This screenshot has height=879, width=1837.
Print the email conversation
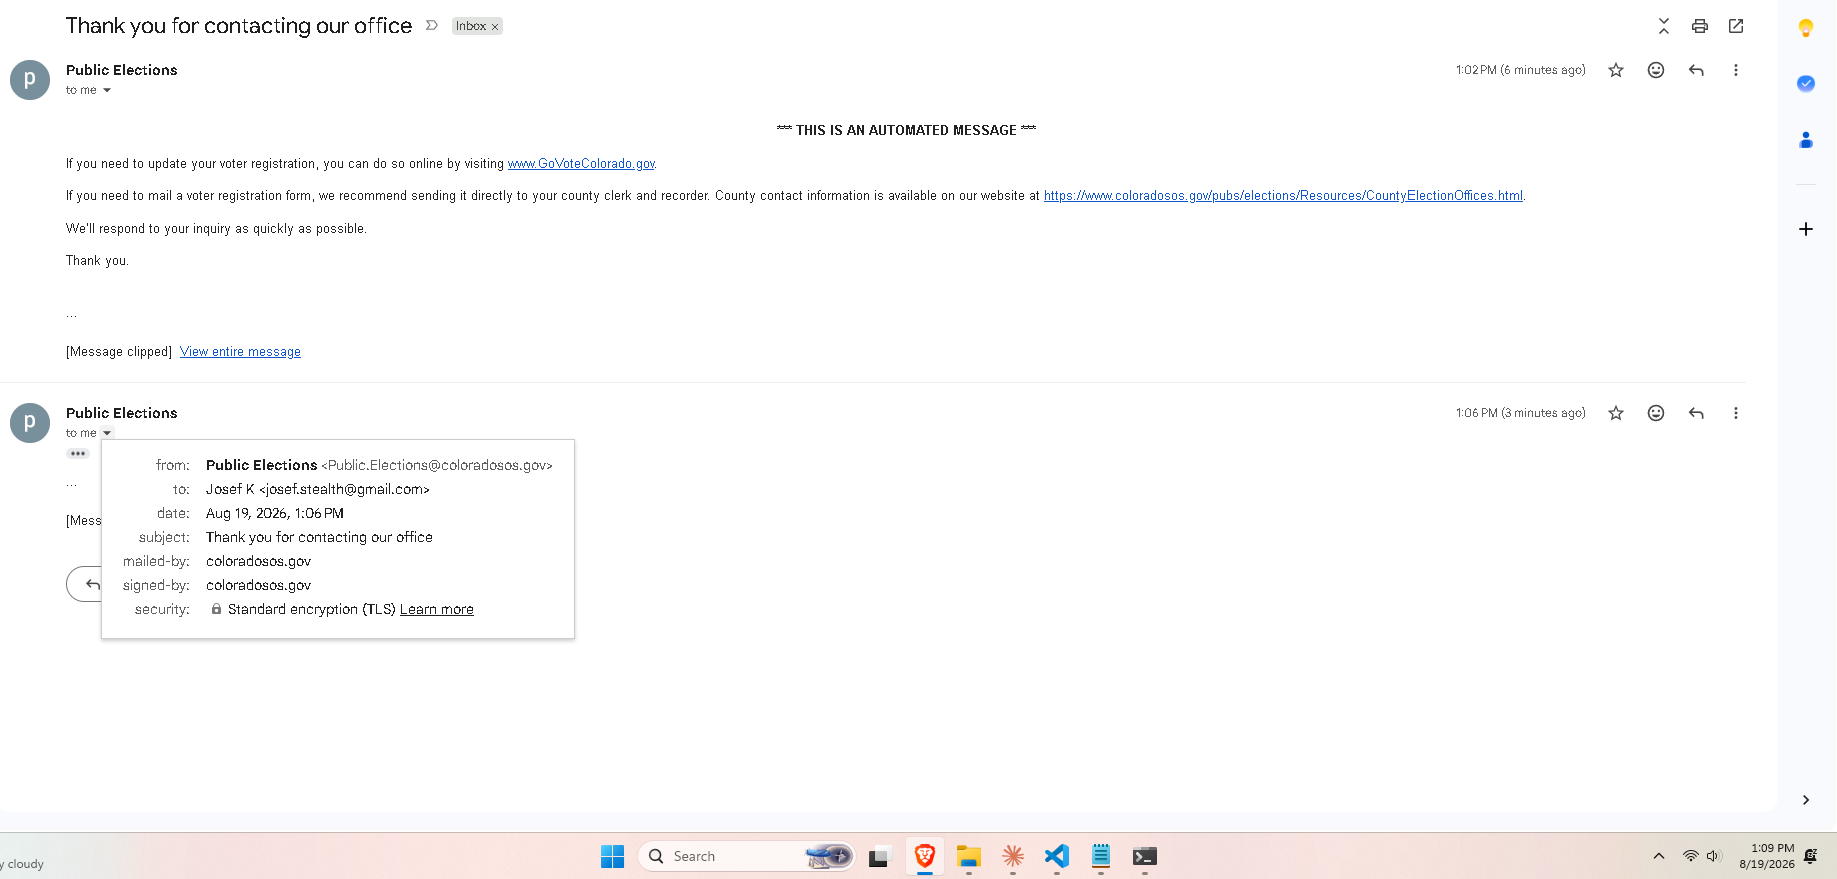point(1699,26)
